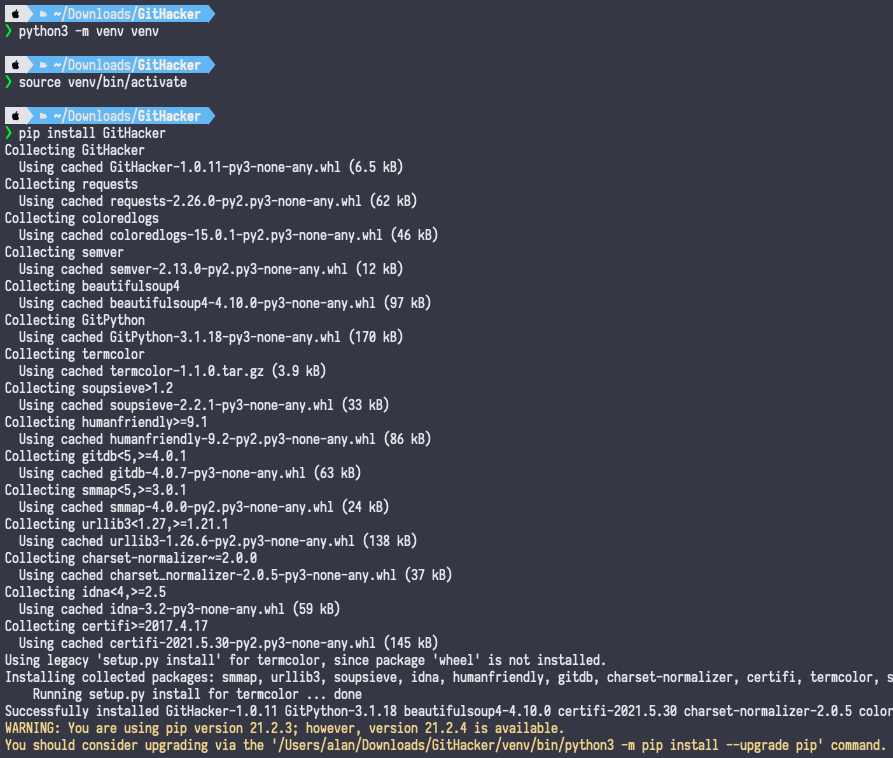Click the Apple logo in the first prompt
This screenshot has height=758, width=893.
pyautogui.click(x=16, y=14)
